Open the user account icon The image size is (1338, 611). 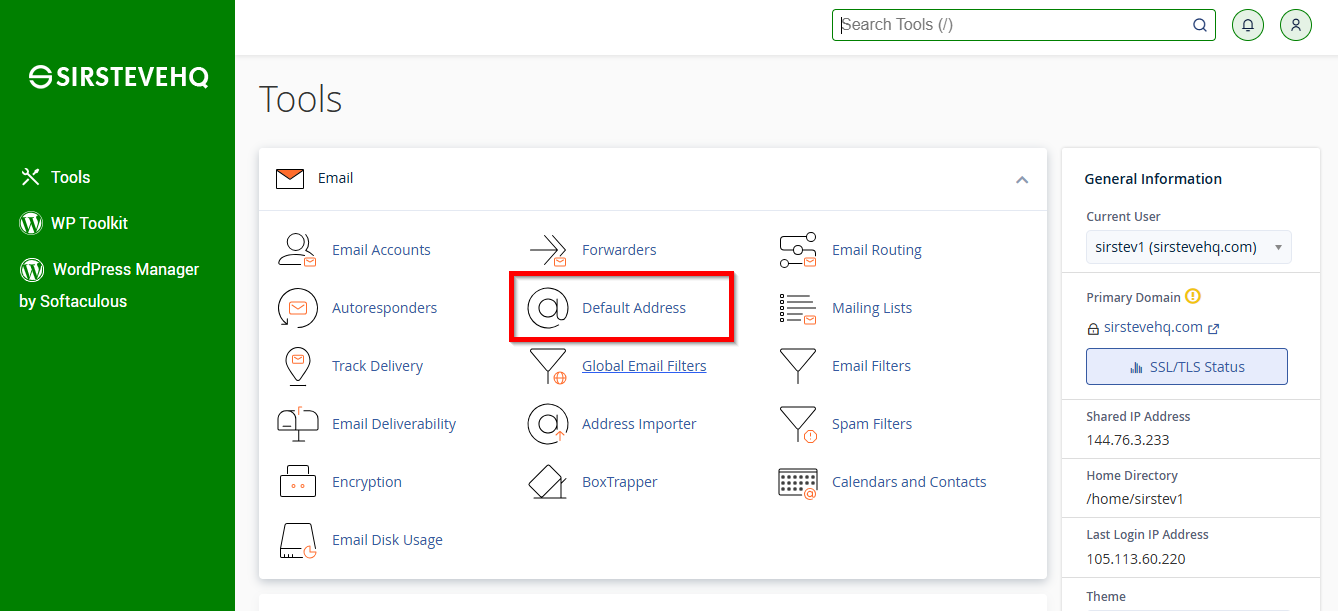point(1295,25)
